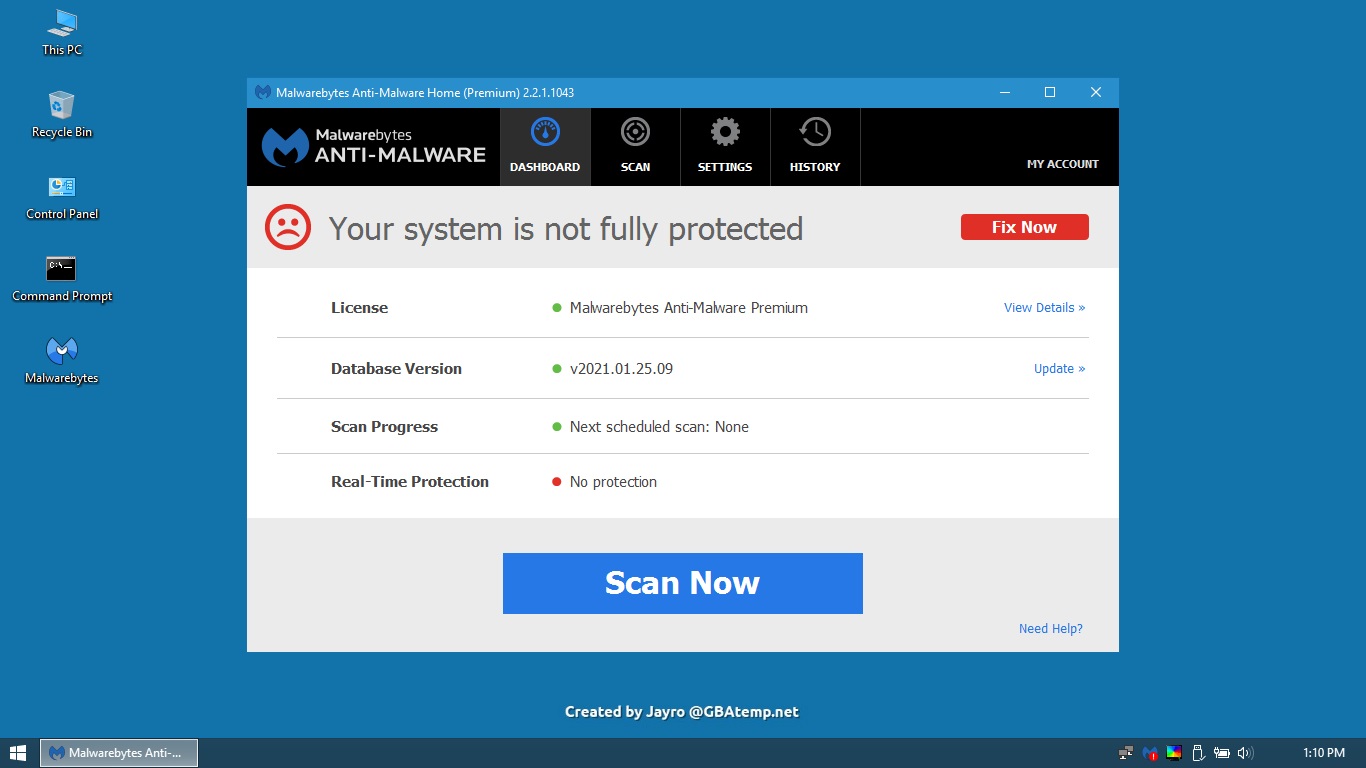Go to the History tab
Image resolution: width=1366 pixels, height=768 pixels.
[x=815, y=147]
